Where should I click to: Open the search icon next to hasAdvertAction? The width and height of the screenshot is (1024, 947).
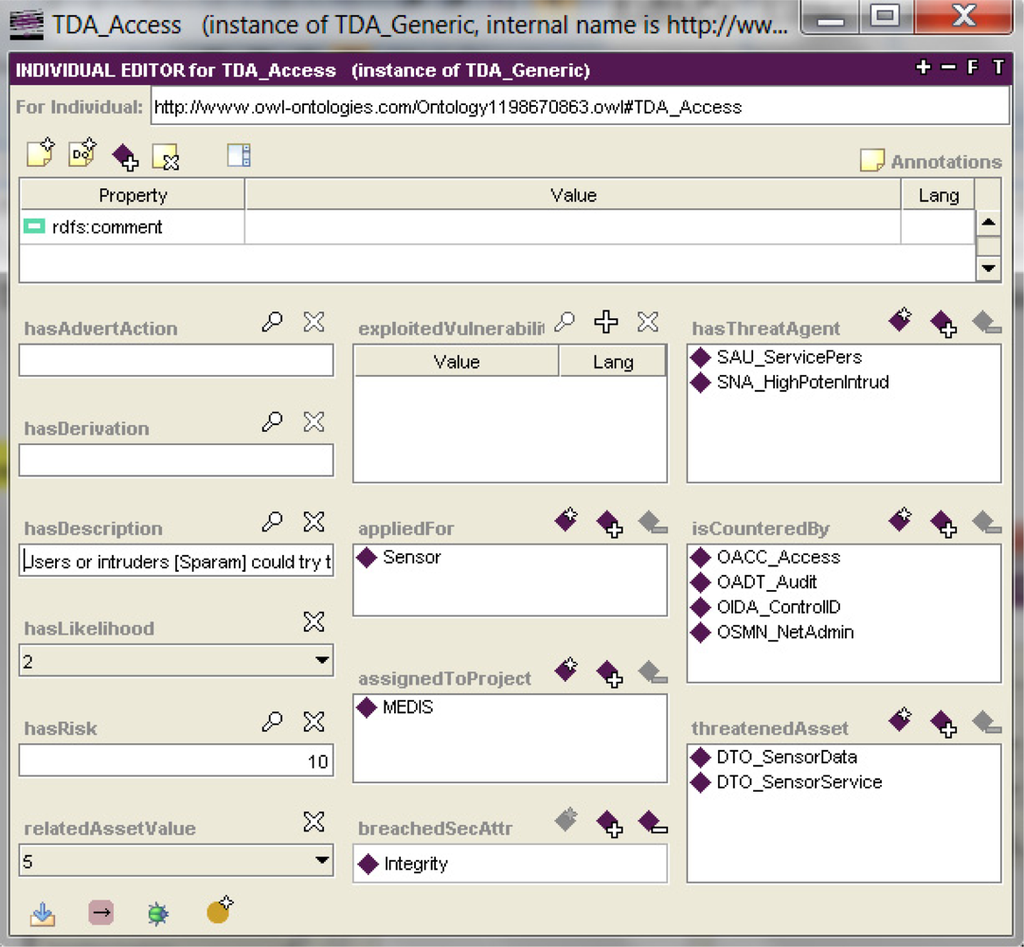272,321
